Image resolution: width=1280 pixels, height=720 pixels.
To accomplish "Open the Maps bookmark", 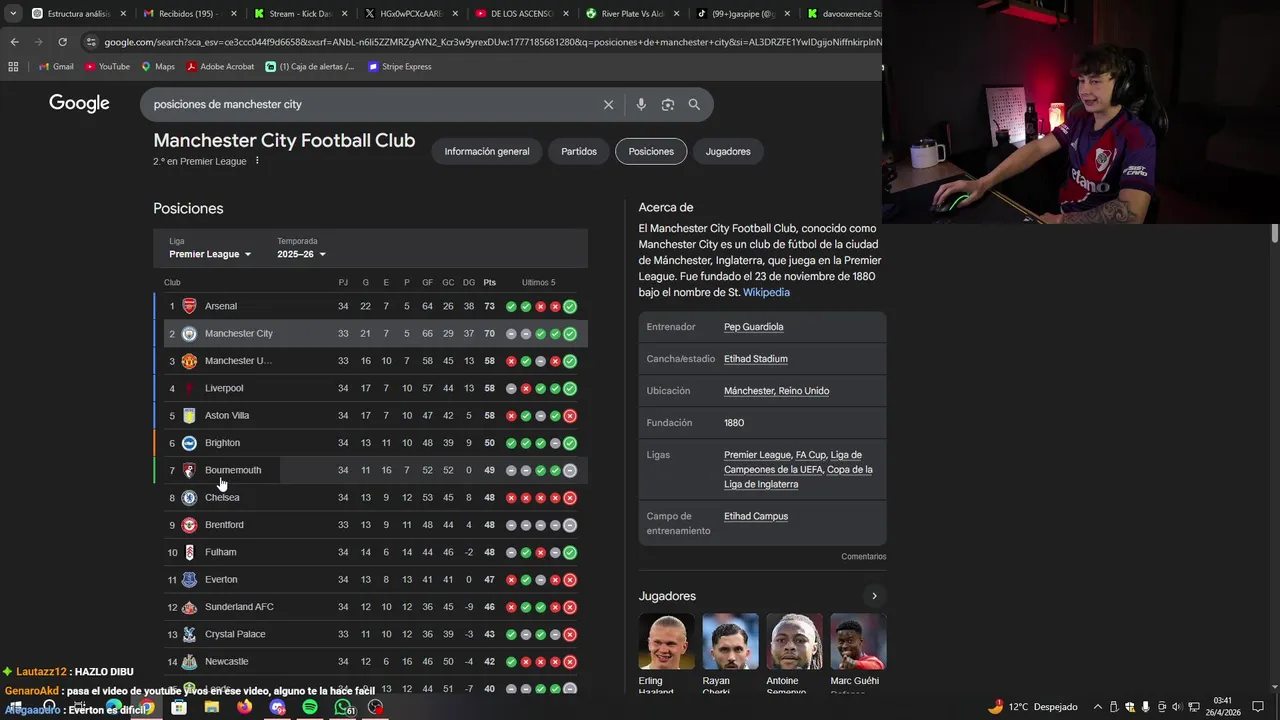I will (x=158, y=67).
